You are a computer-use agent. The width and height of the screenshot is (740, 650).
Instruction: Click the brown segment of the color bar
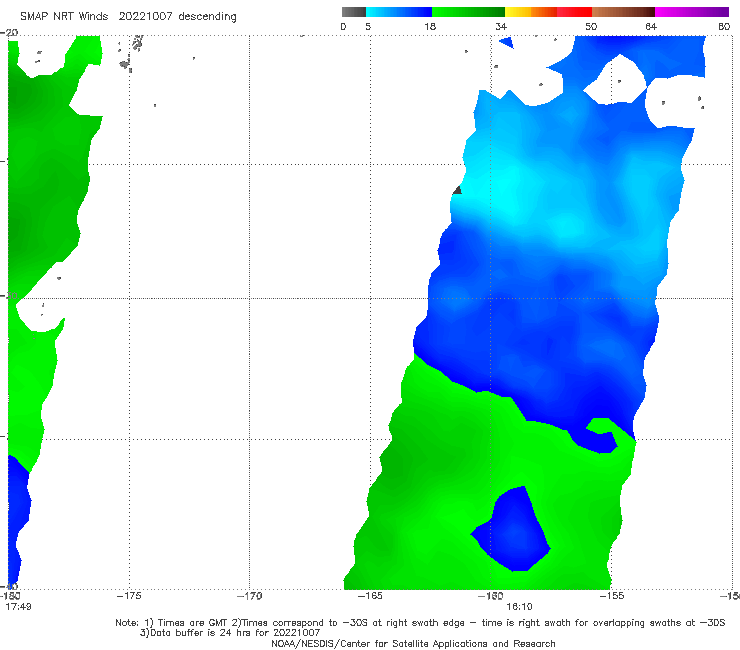[x=623, y=12]
